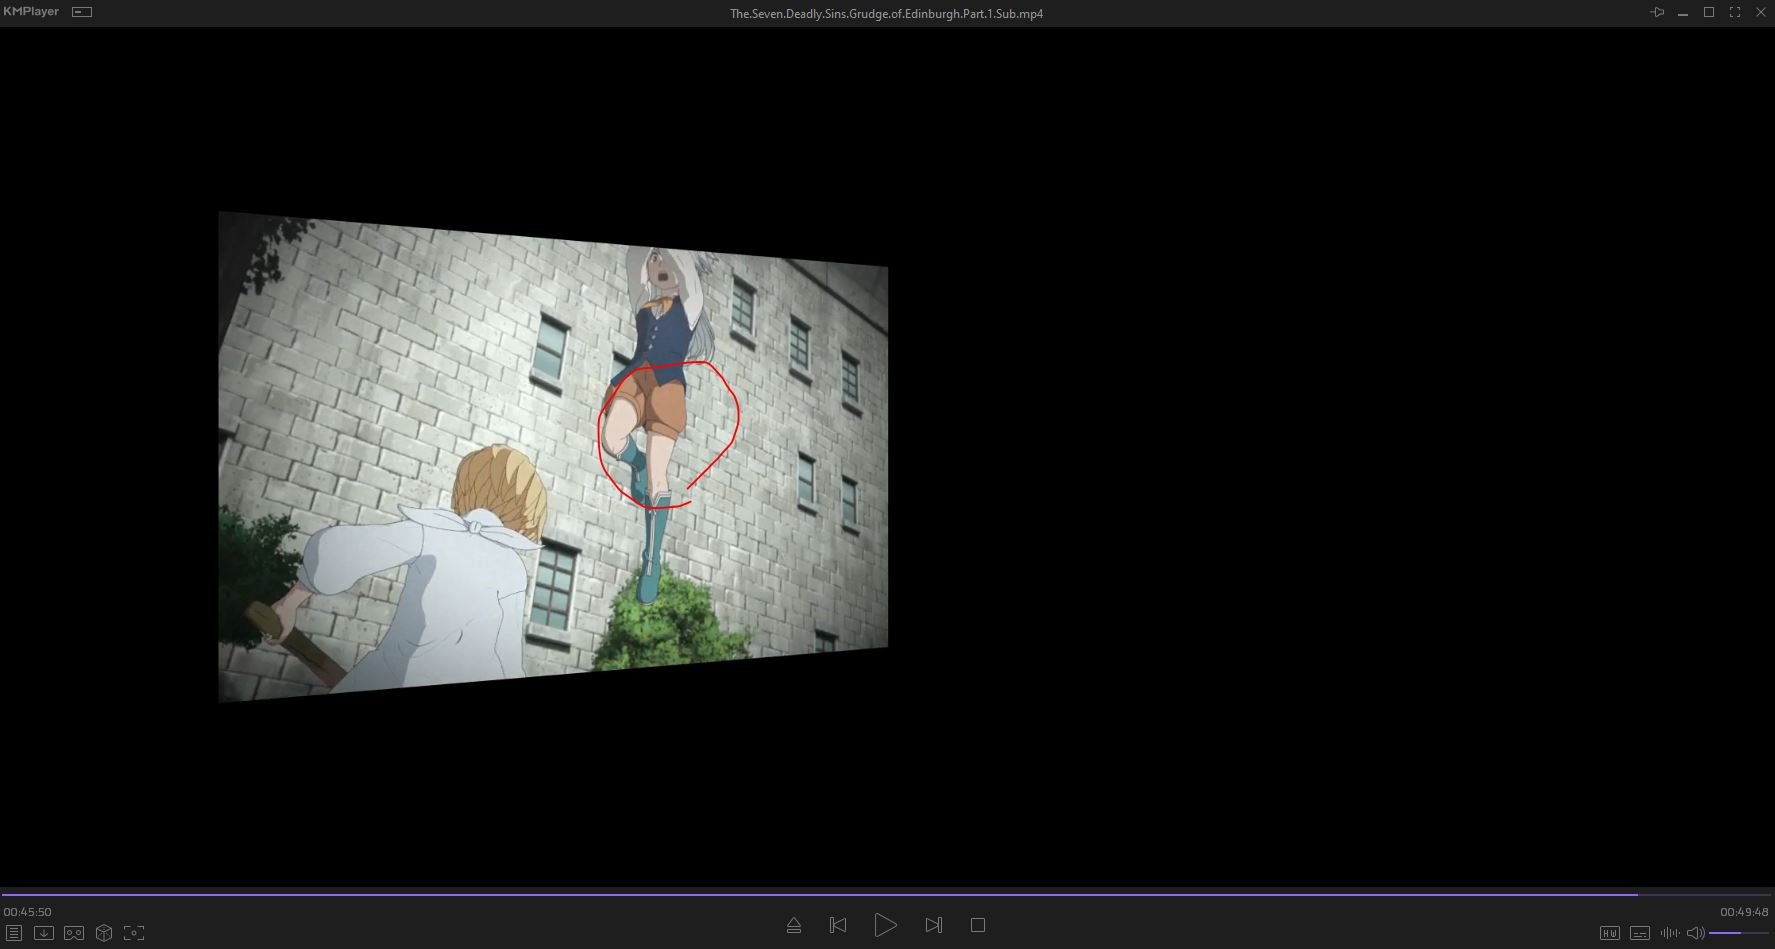The image size is (1775, 949).
Task: Mute the speaker volume
Action: click(1696, 933)
